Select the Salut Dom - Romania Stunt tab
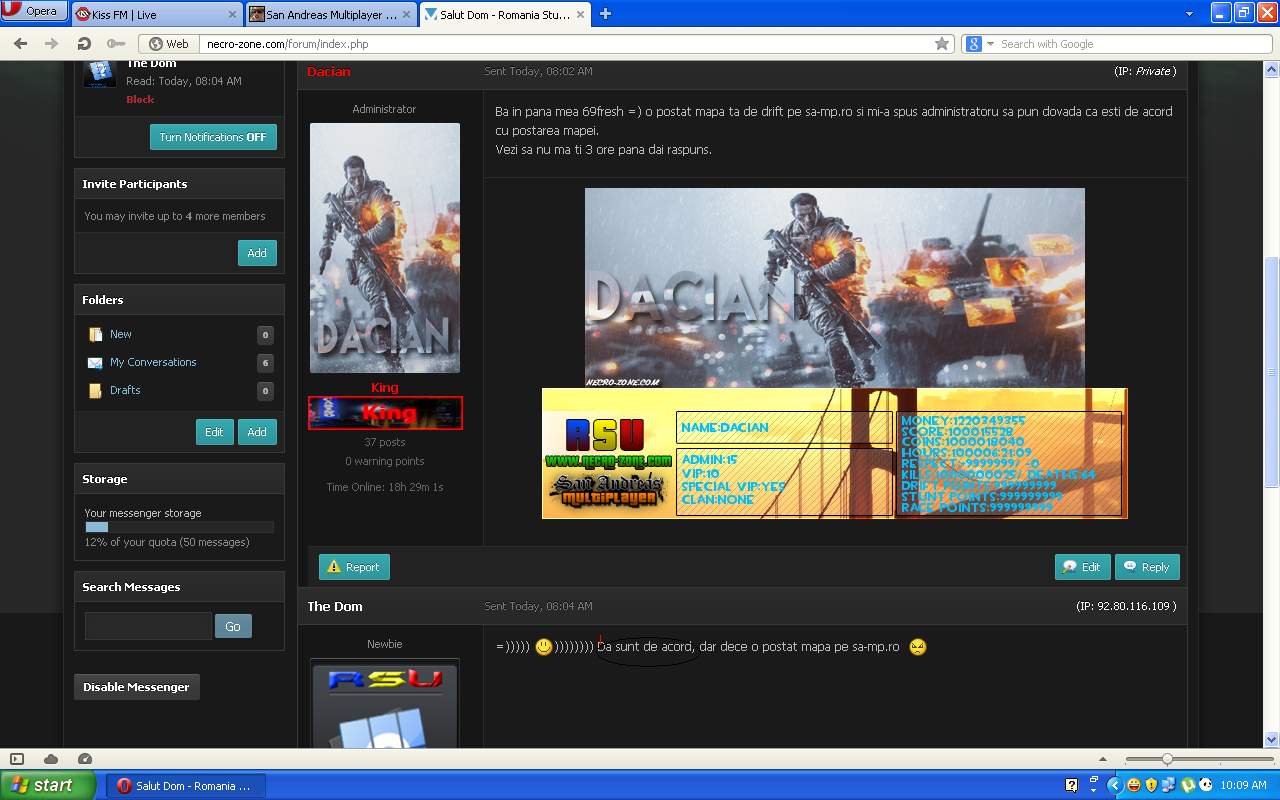 coord(504,14)
